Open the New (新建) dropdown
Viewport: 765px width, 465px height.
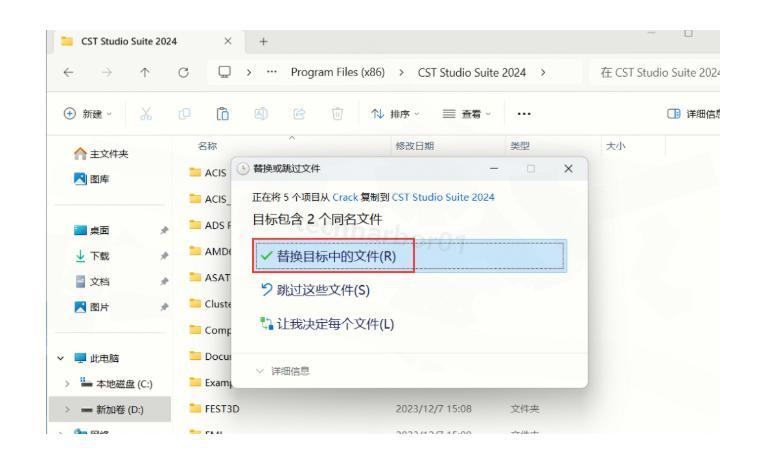88,114
